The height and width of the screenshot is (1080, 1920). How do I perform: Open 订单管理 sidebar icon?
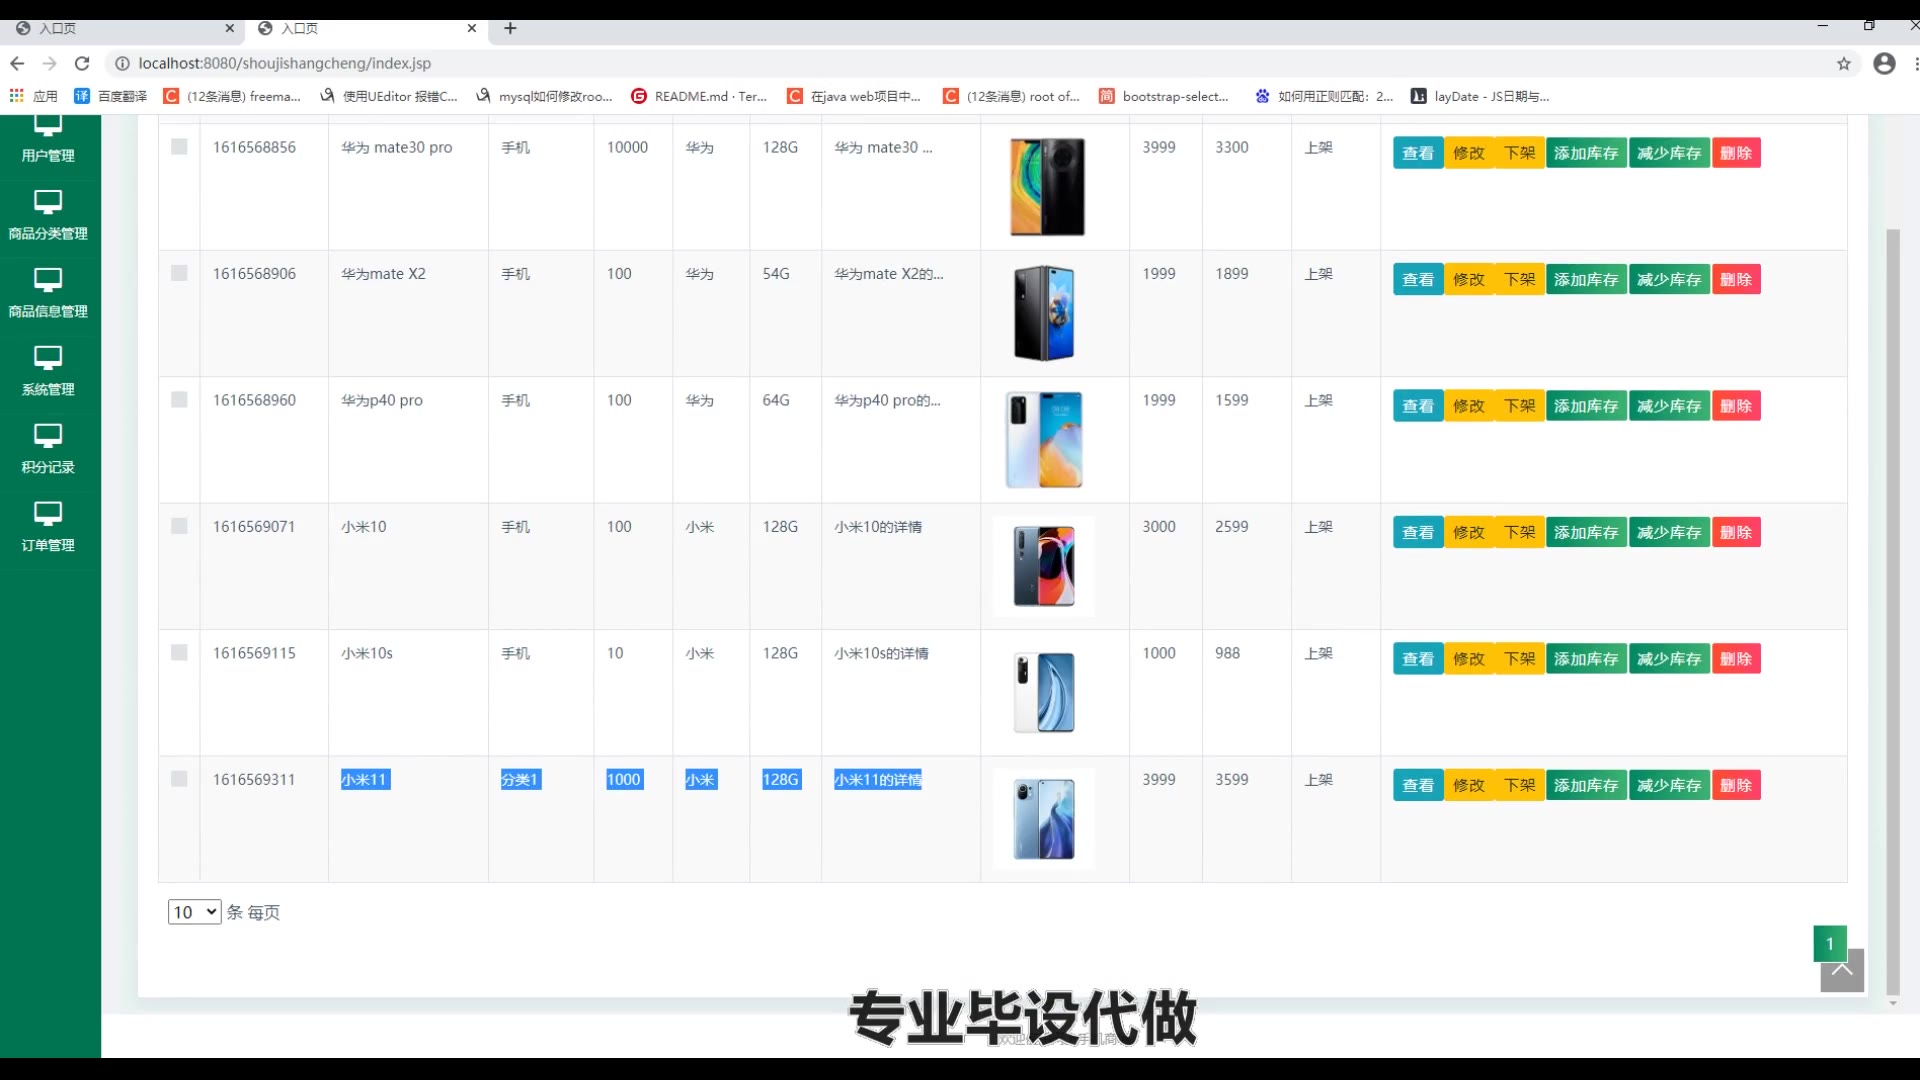[x=48, y=514]
